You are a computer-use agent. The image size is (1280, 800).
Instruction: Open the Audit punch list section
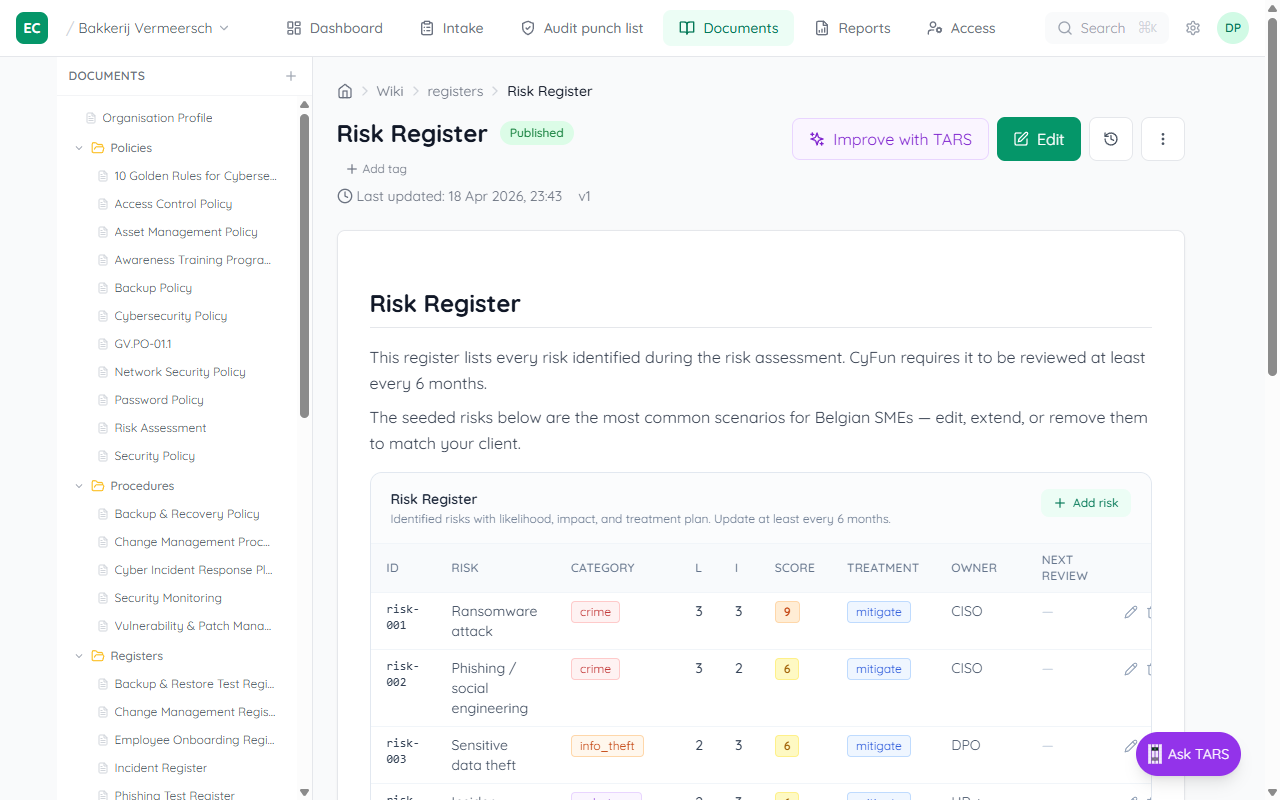(581, 28)
